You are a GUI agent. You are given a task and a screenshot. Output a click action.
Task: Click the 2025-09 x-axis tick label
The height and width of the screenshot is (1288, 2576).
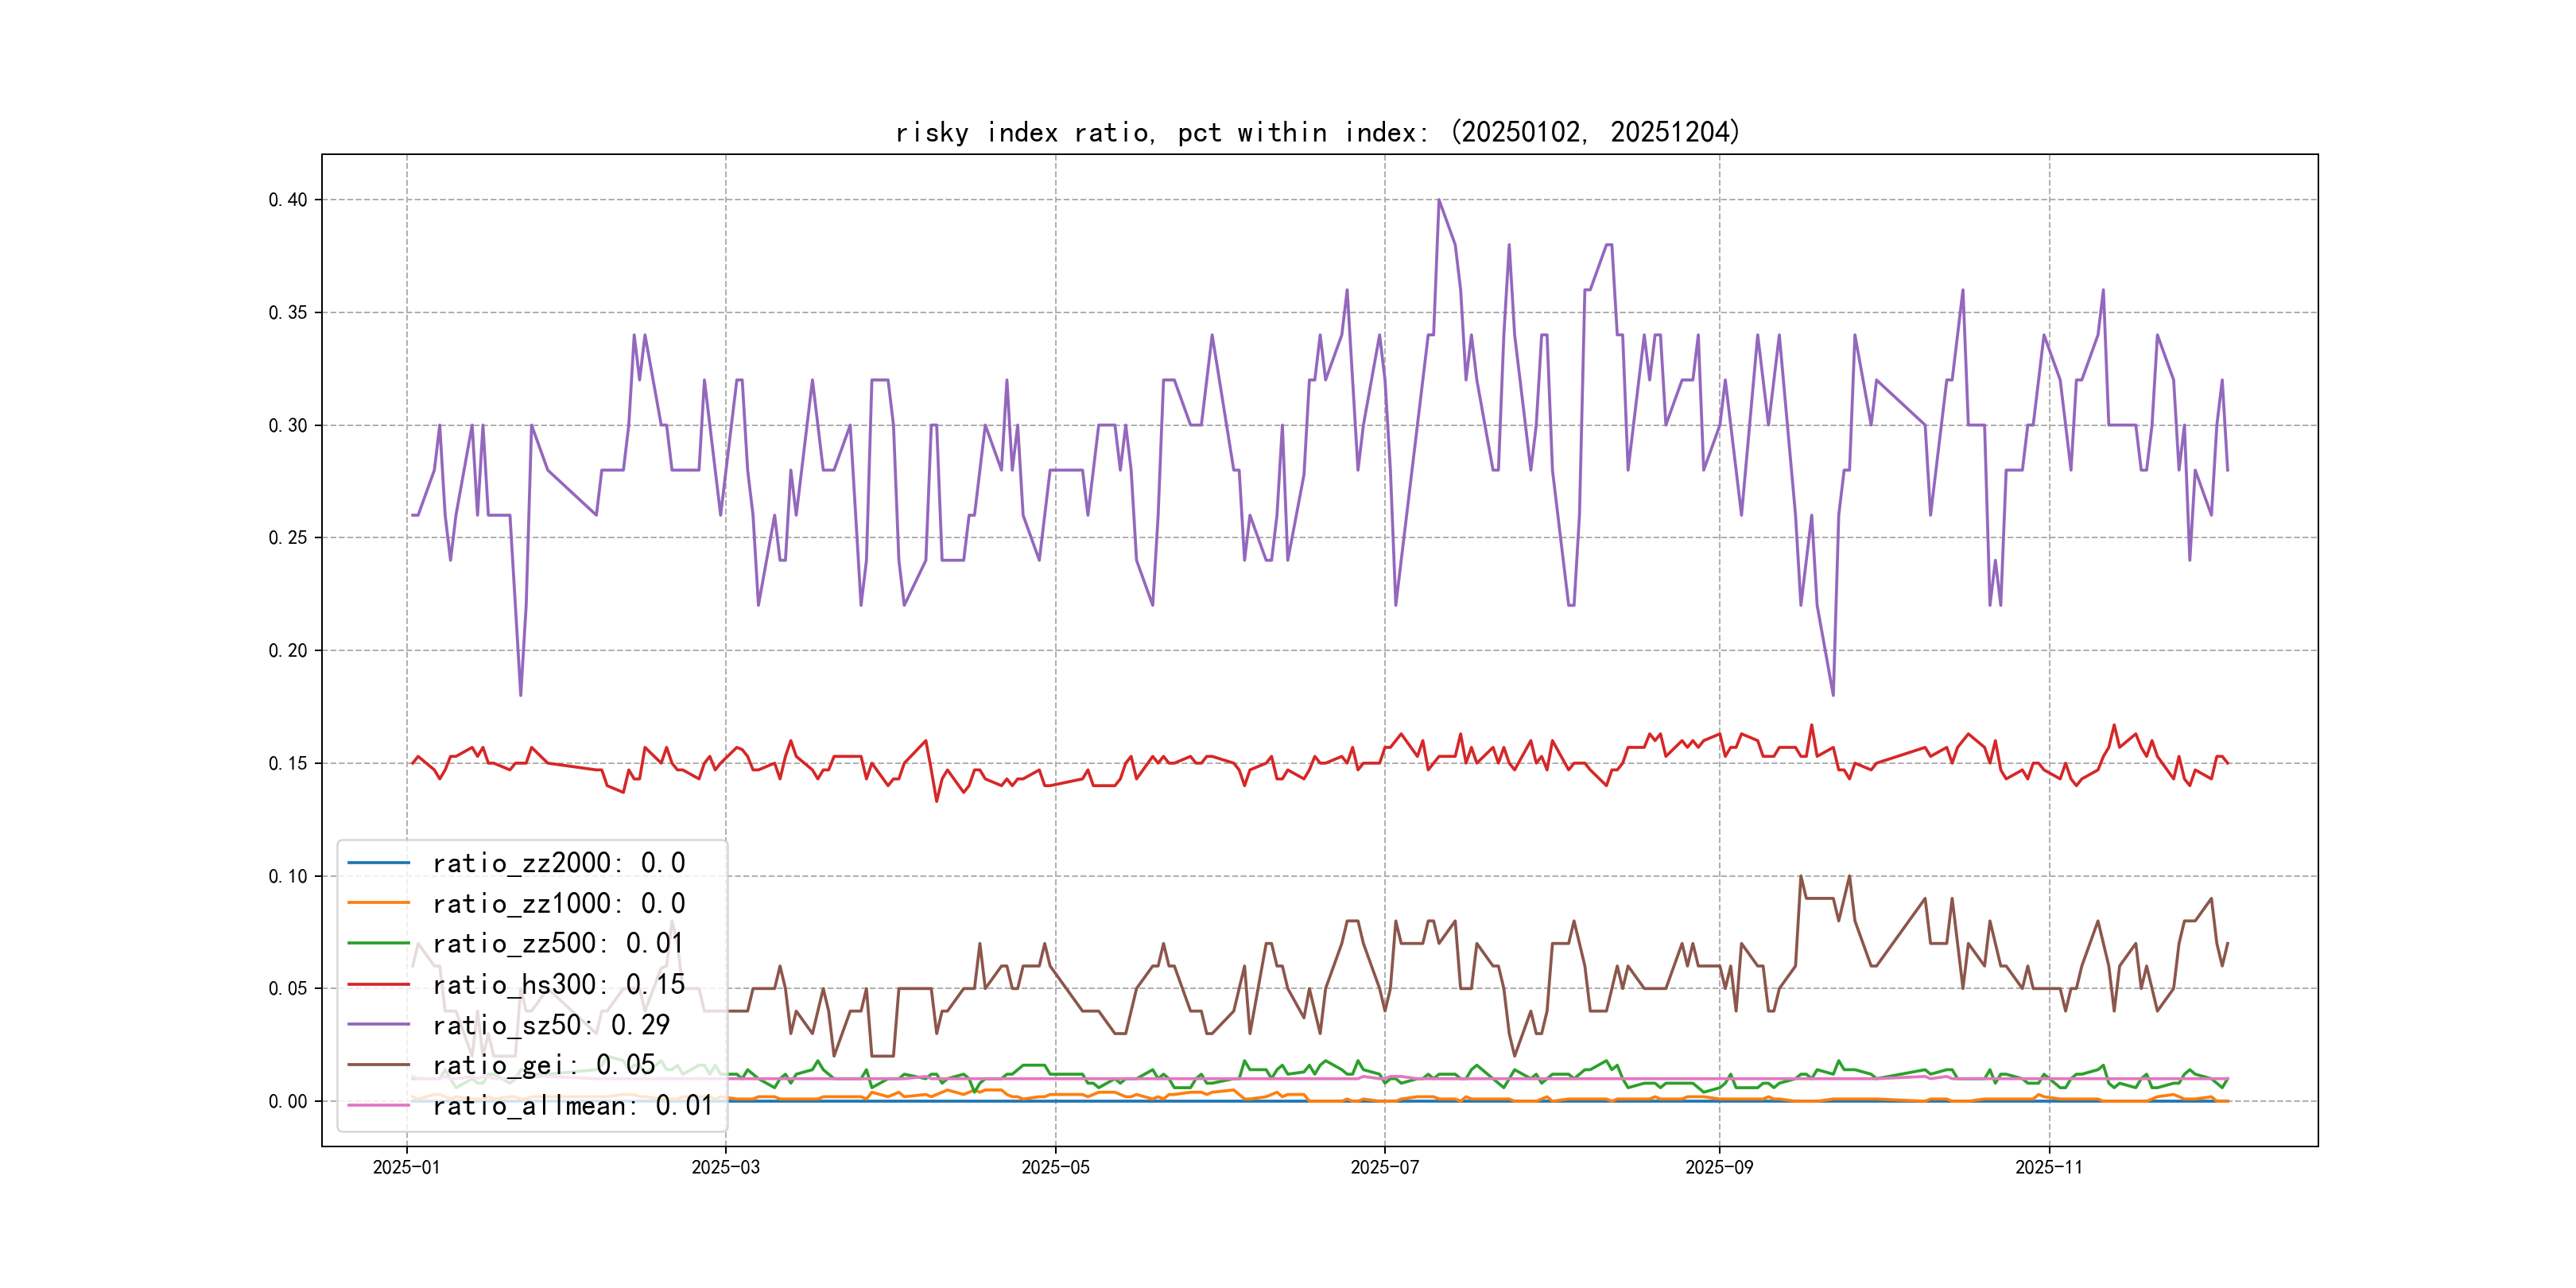1719,1167
